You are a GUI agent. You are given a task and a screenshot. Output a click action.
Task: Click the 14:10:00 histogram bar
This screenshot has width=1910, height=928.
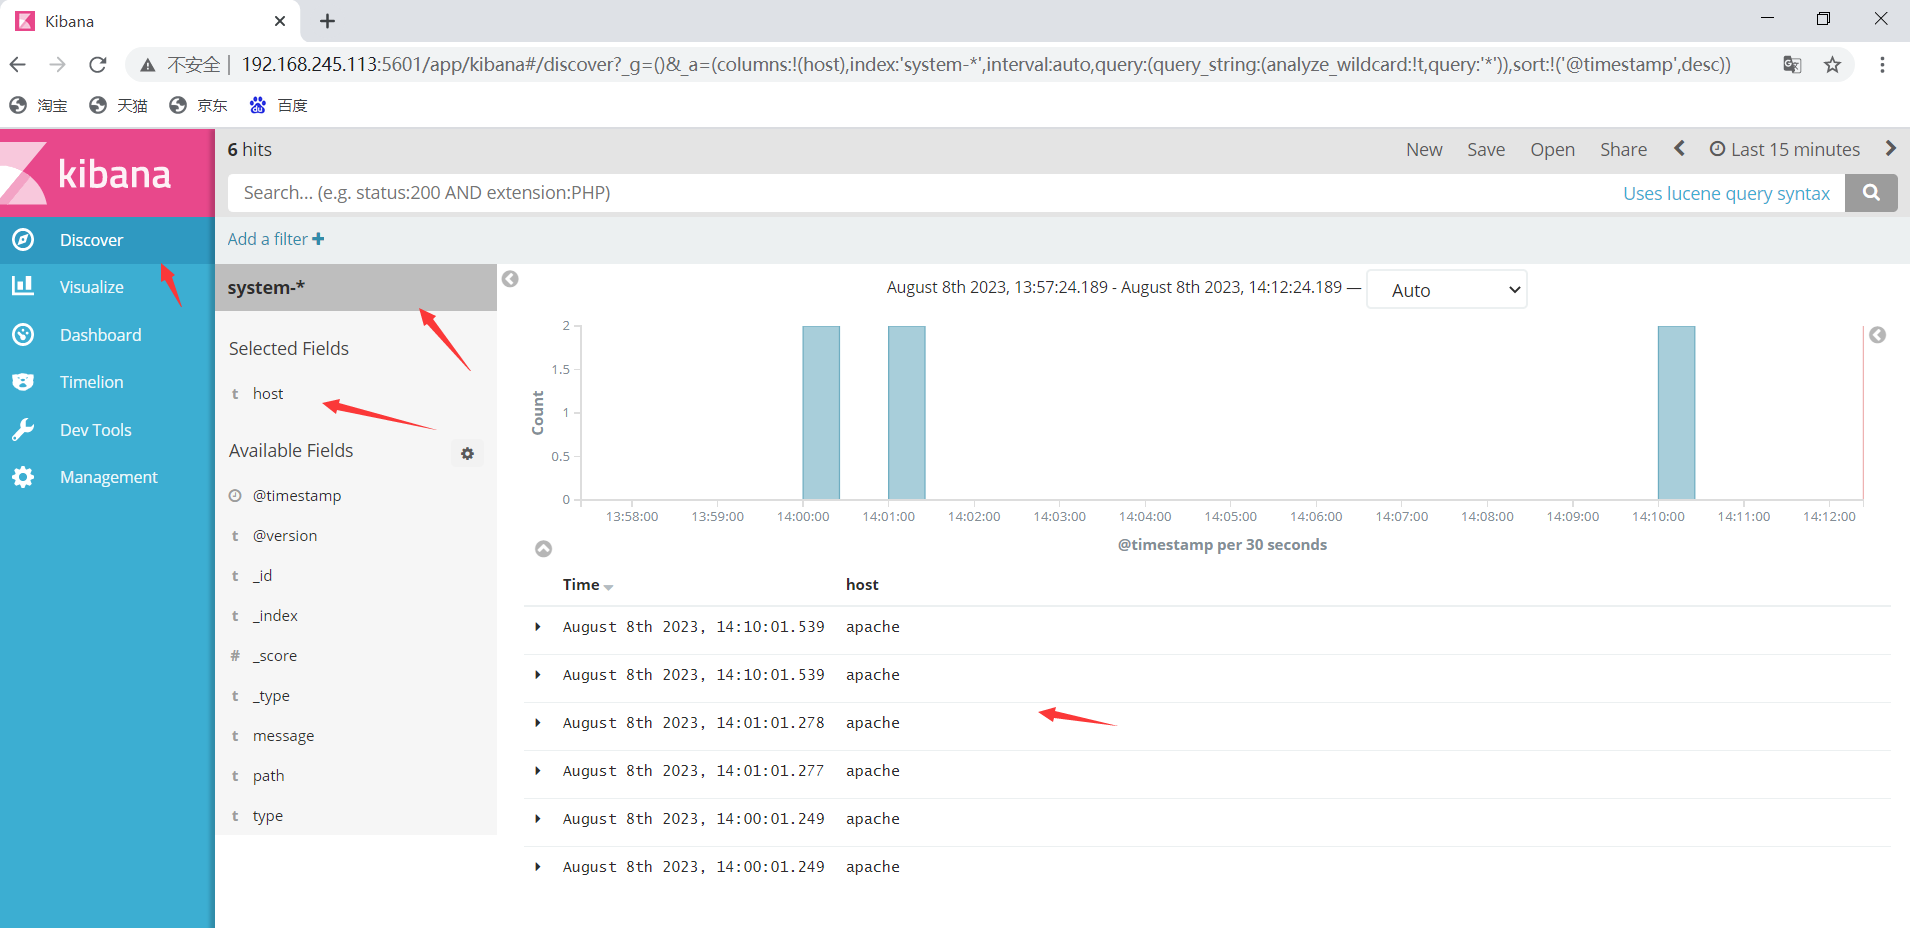click(1676, 412)
